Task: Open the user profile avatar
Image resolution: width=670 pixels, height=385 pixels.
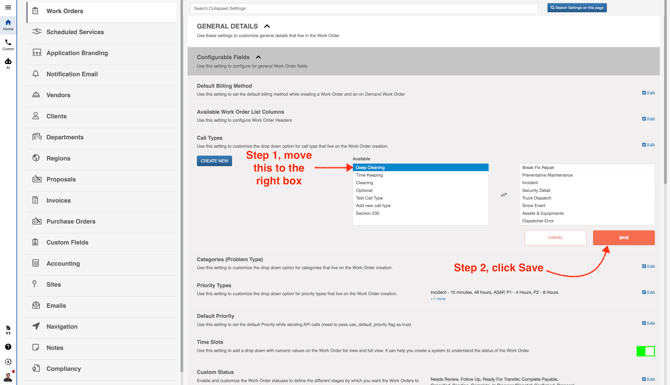Action: (x=8, y=377)
